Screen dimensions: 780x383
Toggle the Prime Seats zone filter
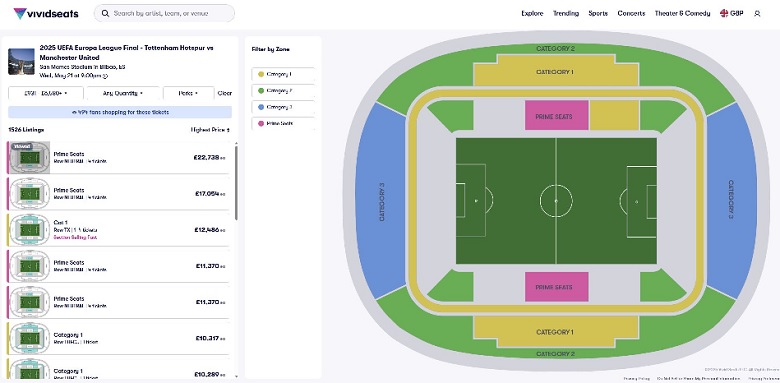tap(283, 123)
